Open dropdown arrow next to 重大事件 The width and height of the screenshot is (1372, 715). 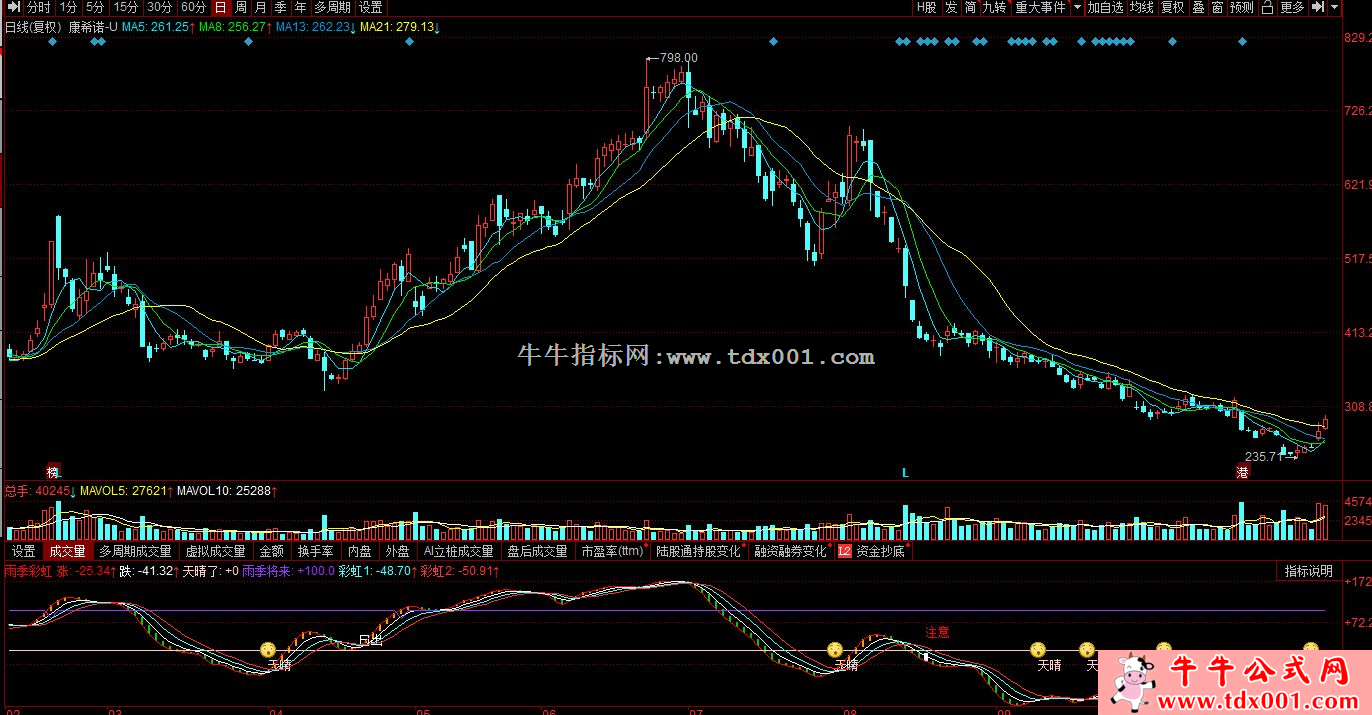pyautogui.click(x=1077, y=7)
